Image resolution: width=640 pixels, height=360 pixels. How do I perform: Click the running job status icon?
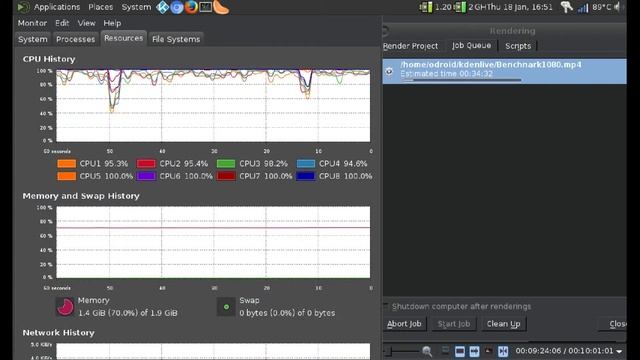(389, 71)
